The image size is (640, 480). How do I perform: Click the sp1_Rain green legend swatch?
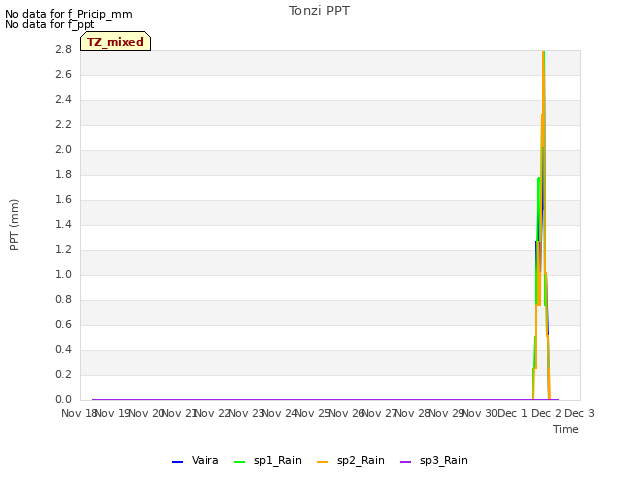240,462
